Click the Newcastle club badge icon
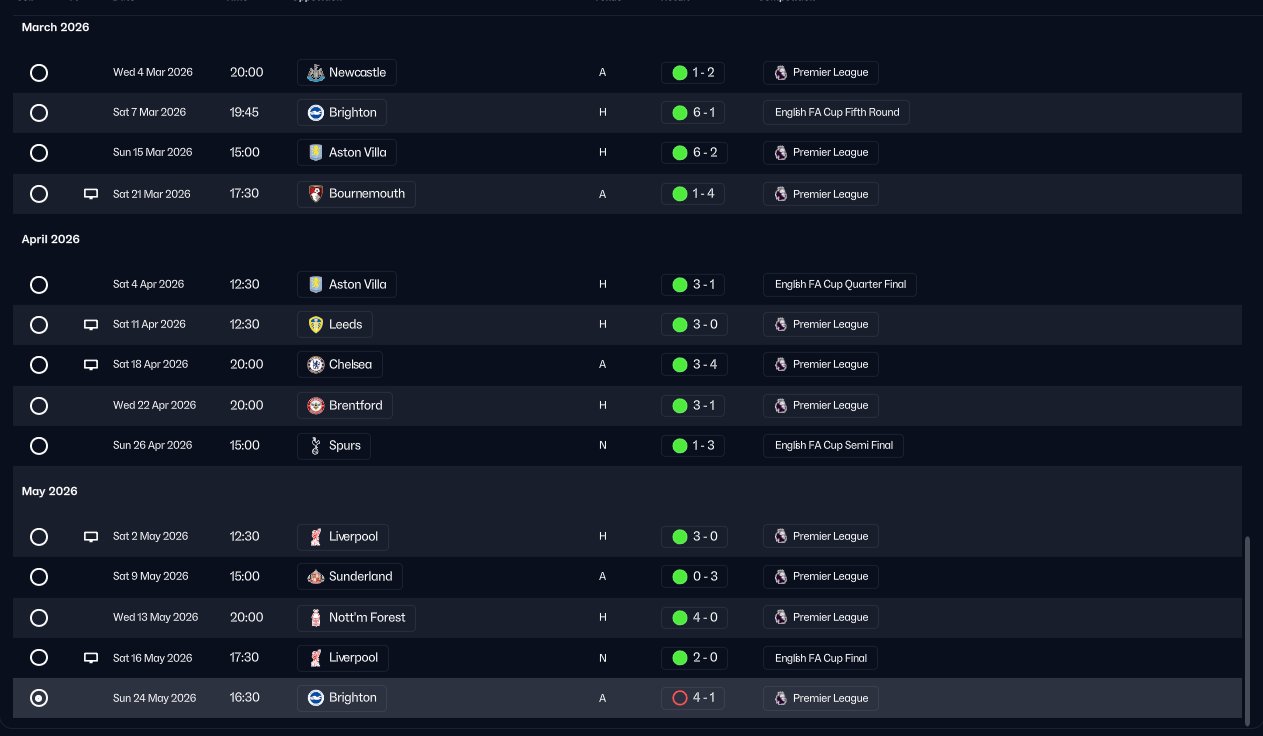This screenshot has height=736, width=1263. click(x=316, y=73)
